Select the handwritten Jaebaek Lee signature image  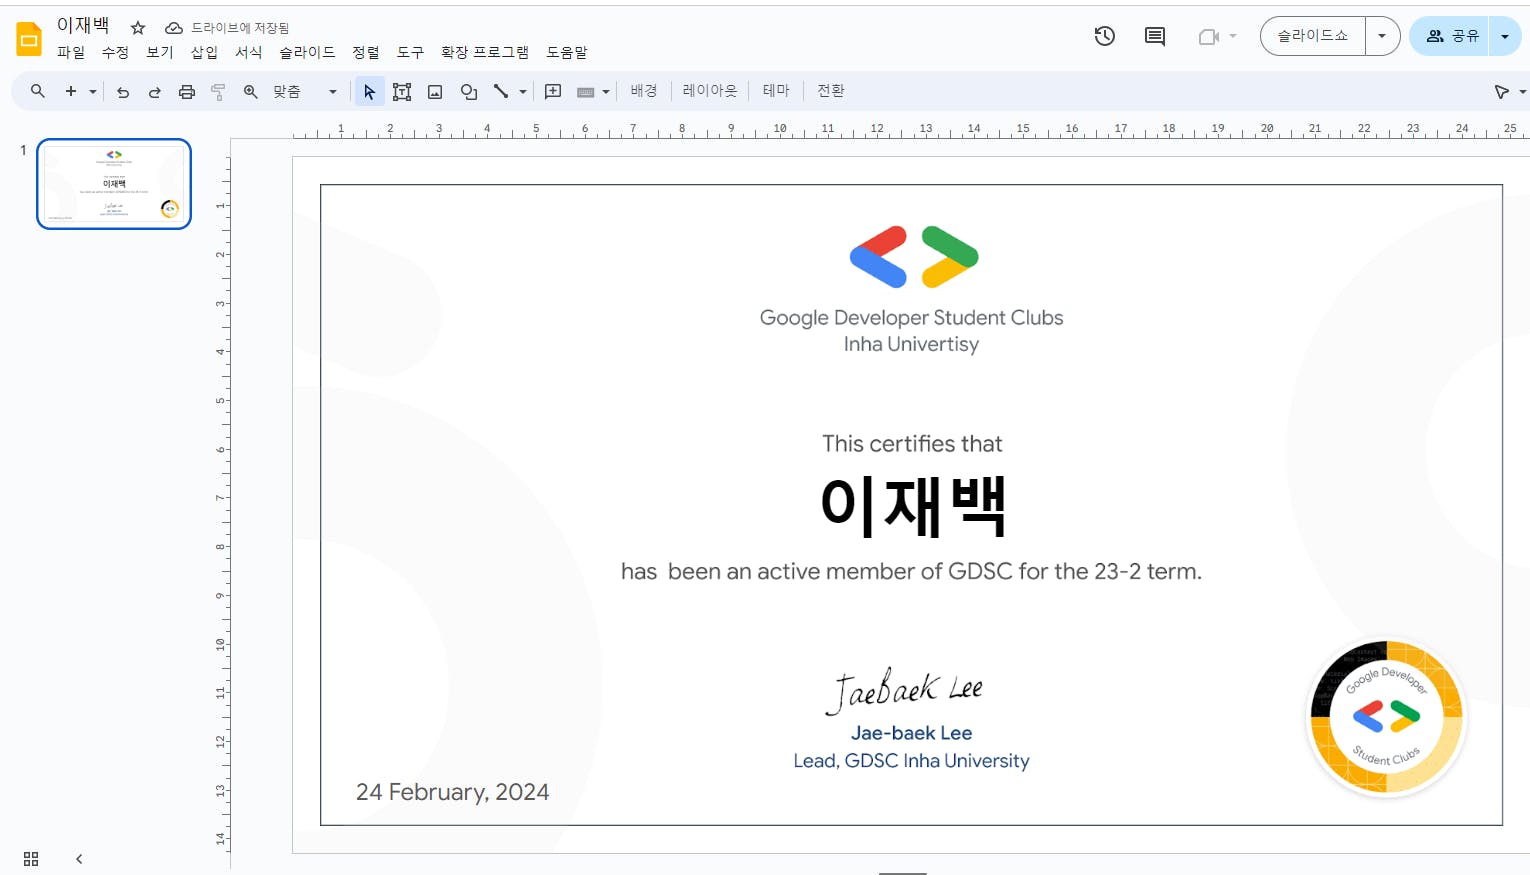click(905, 690)
